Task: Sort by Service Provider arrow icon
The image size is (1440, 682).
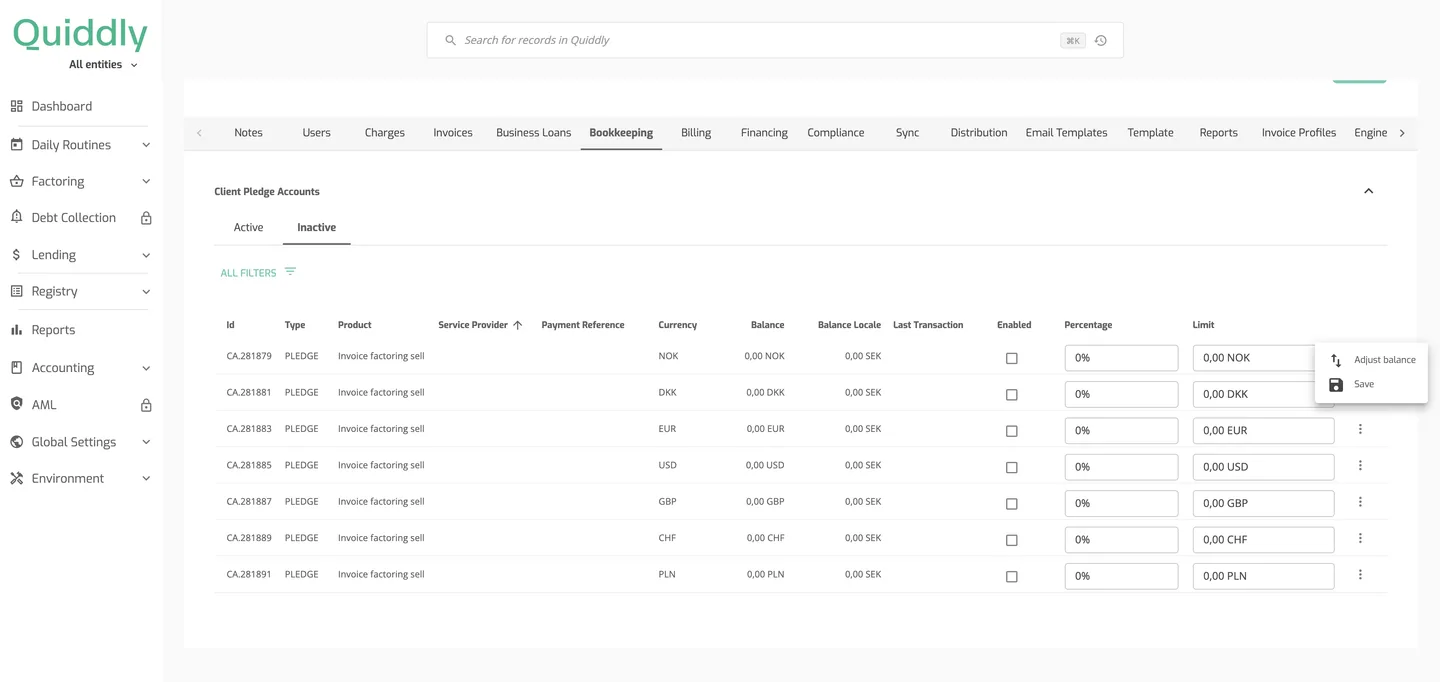Action: click(518, 325)
